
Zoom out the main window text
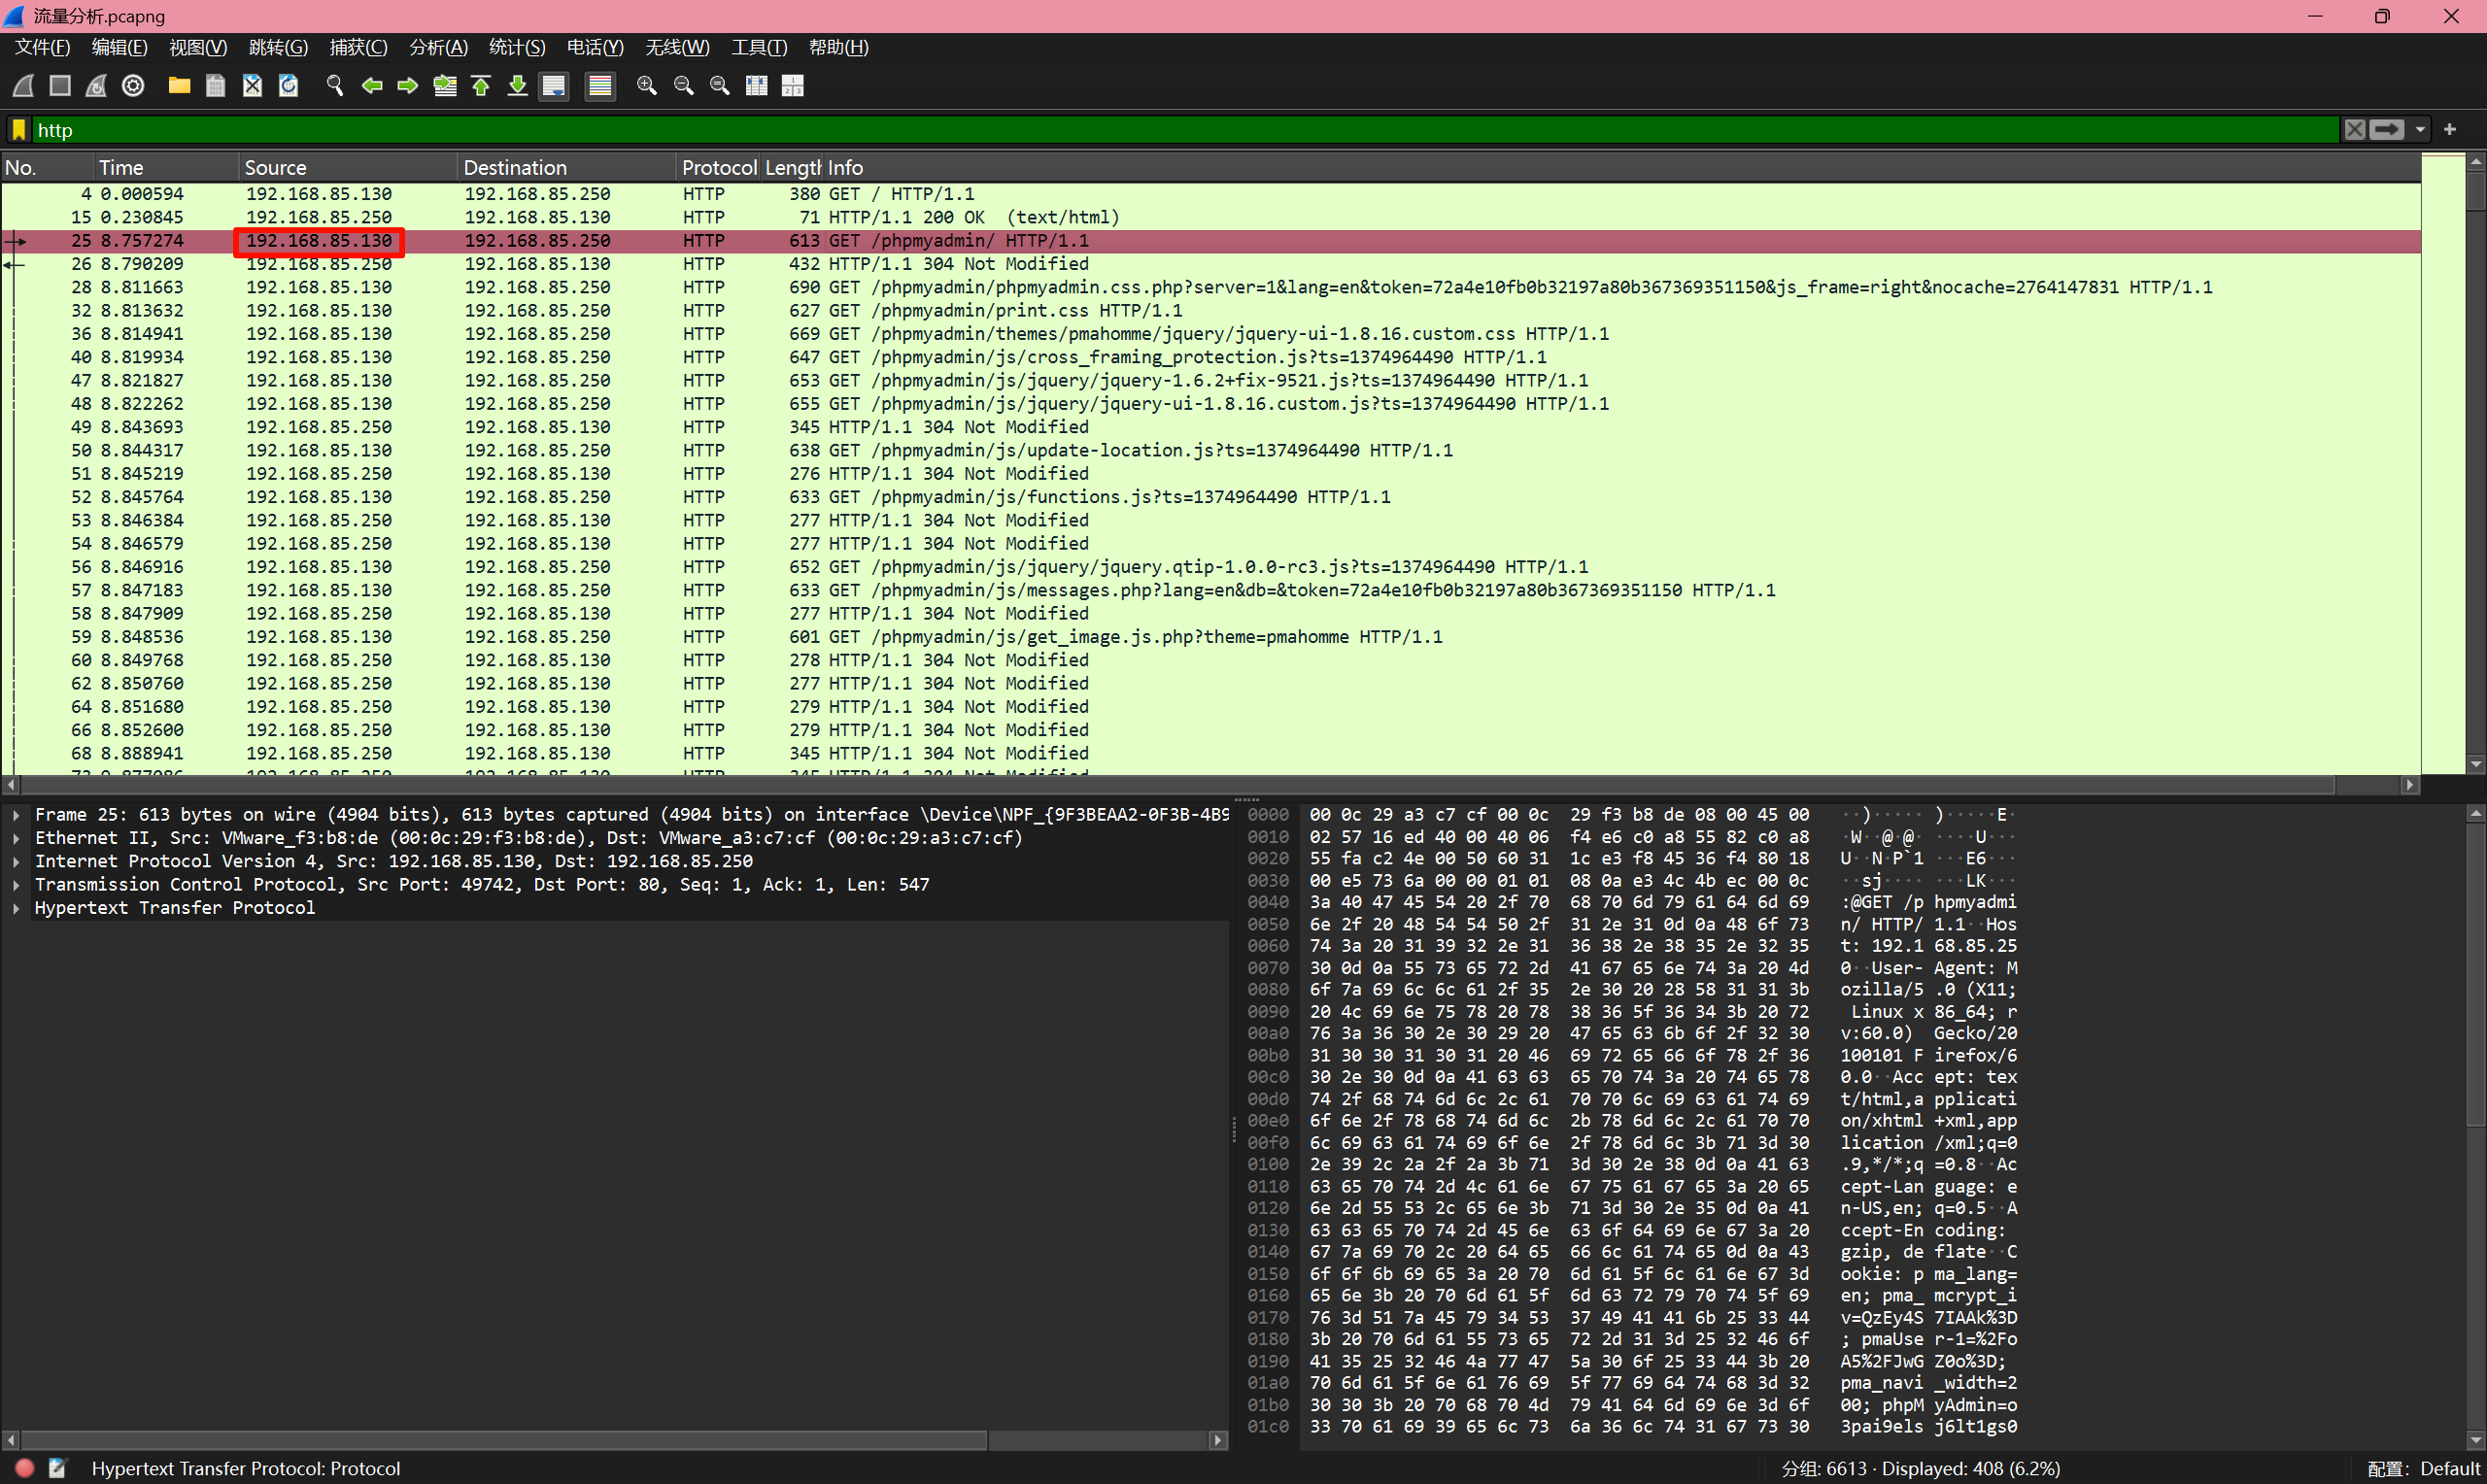[684, 86]
